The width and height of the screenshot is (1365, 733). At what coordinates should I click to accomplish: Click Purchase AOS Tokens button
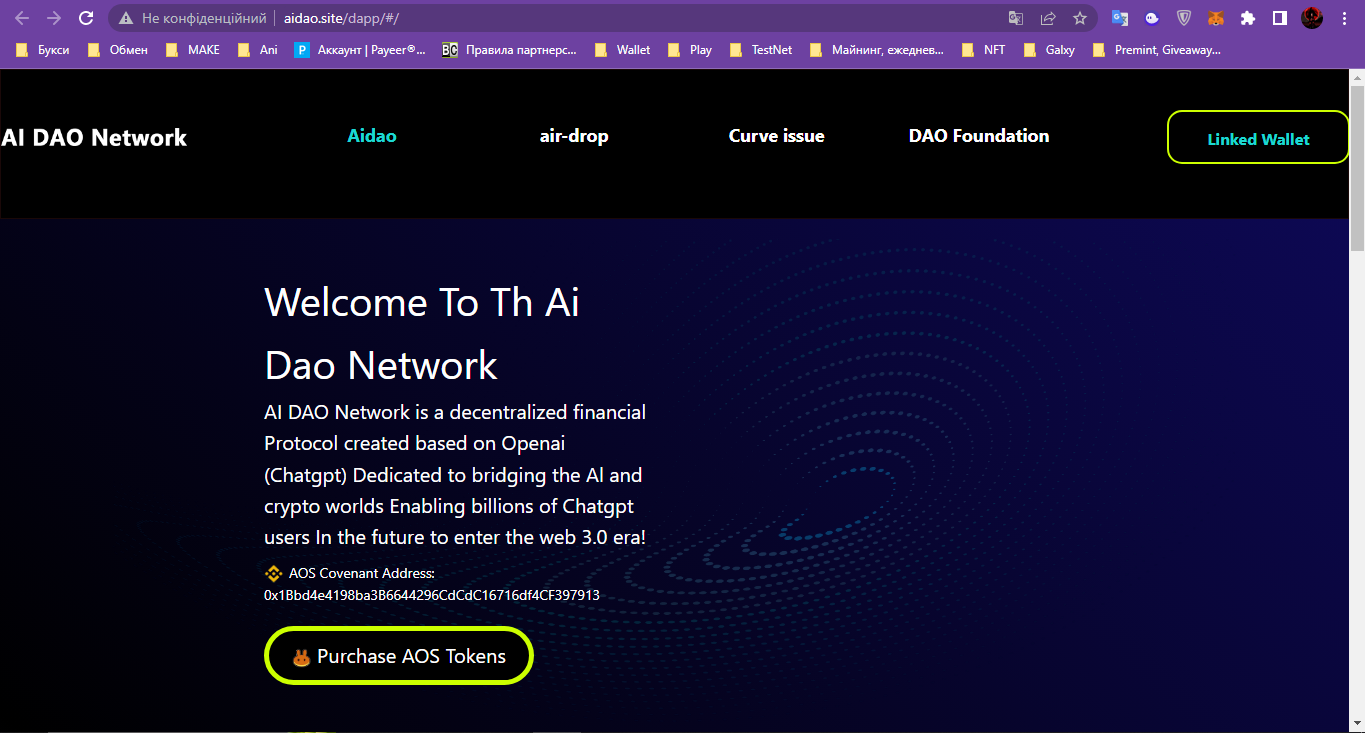click(x=399, y=656)
